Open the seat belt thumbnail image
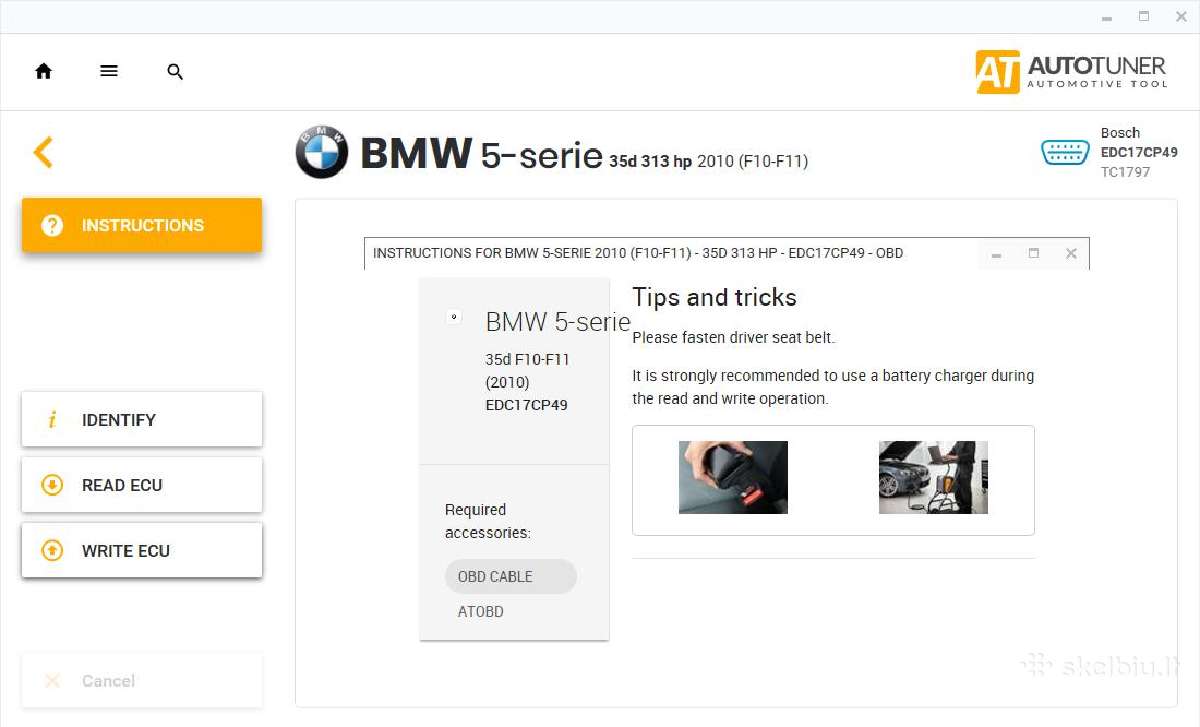Viewport: 1200px width, 727px height. (x=733, y=477)
